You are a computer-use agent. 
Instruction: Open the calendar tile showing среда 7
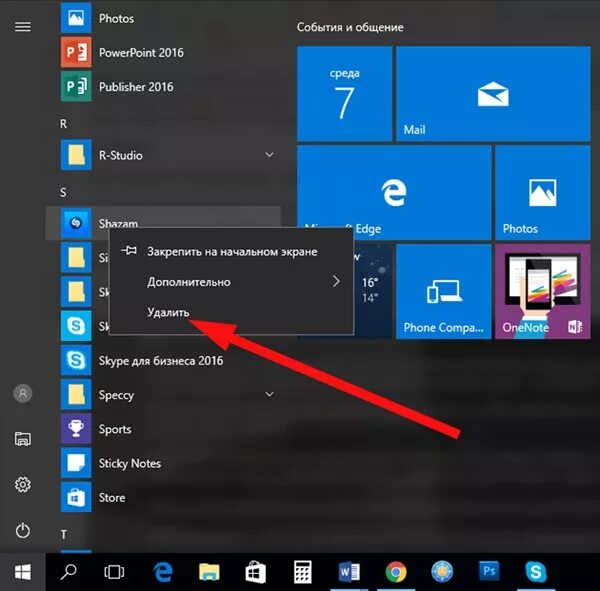coord(344,94)
